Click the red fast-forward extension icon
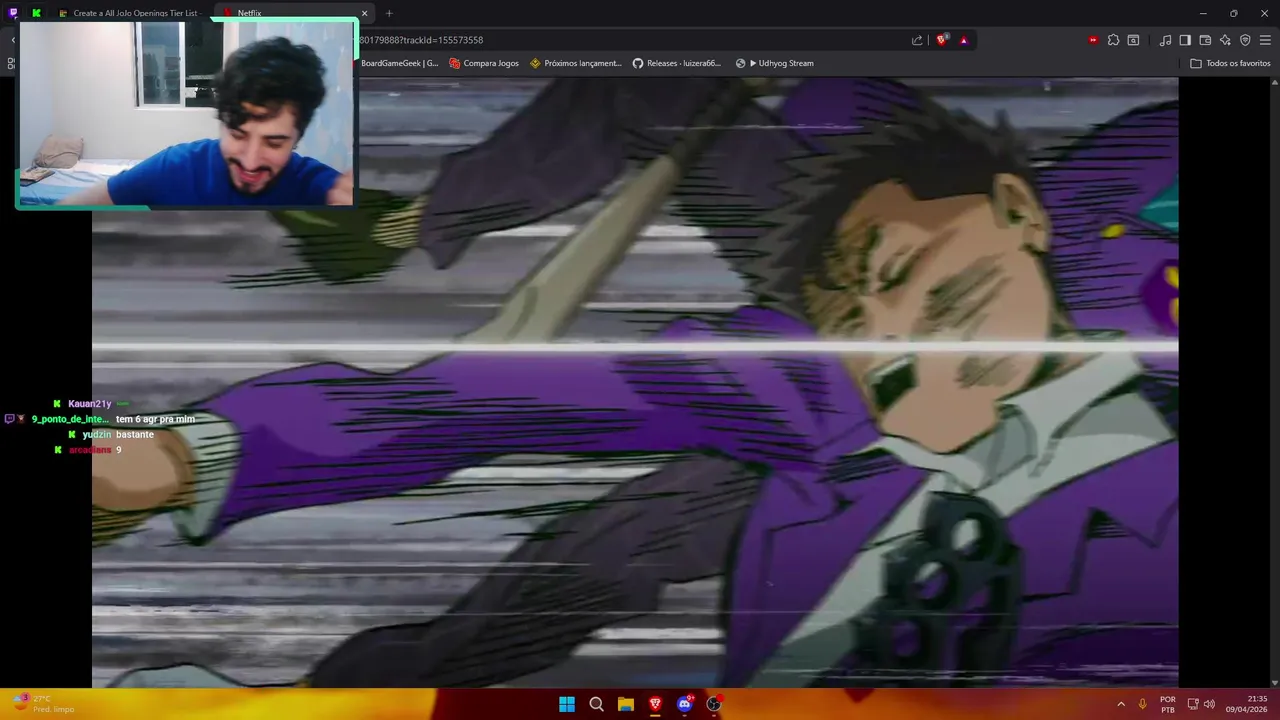The image size is (1280, 720). [x=1093, y=40]
